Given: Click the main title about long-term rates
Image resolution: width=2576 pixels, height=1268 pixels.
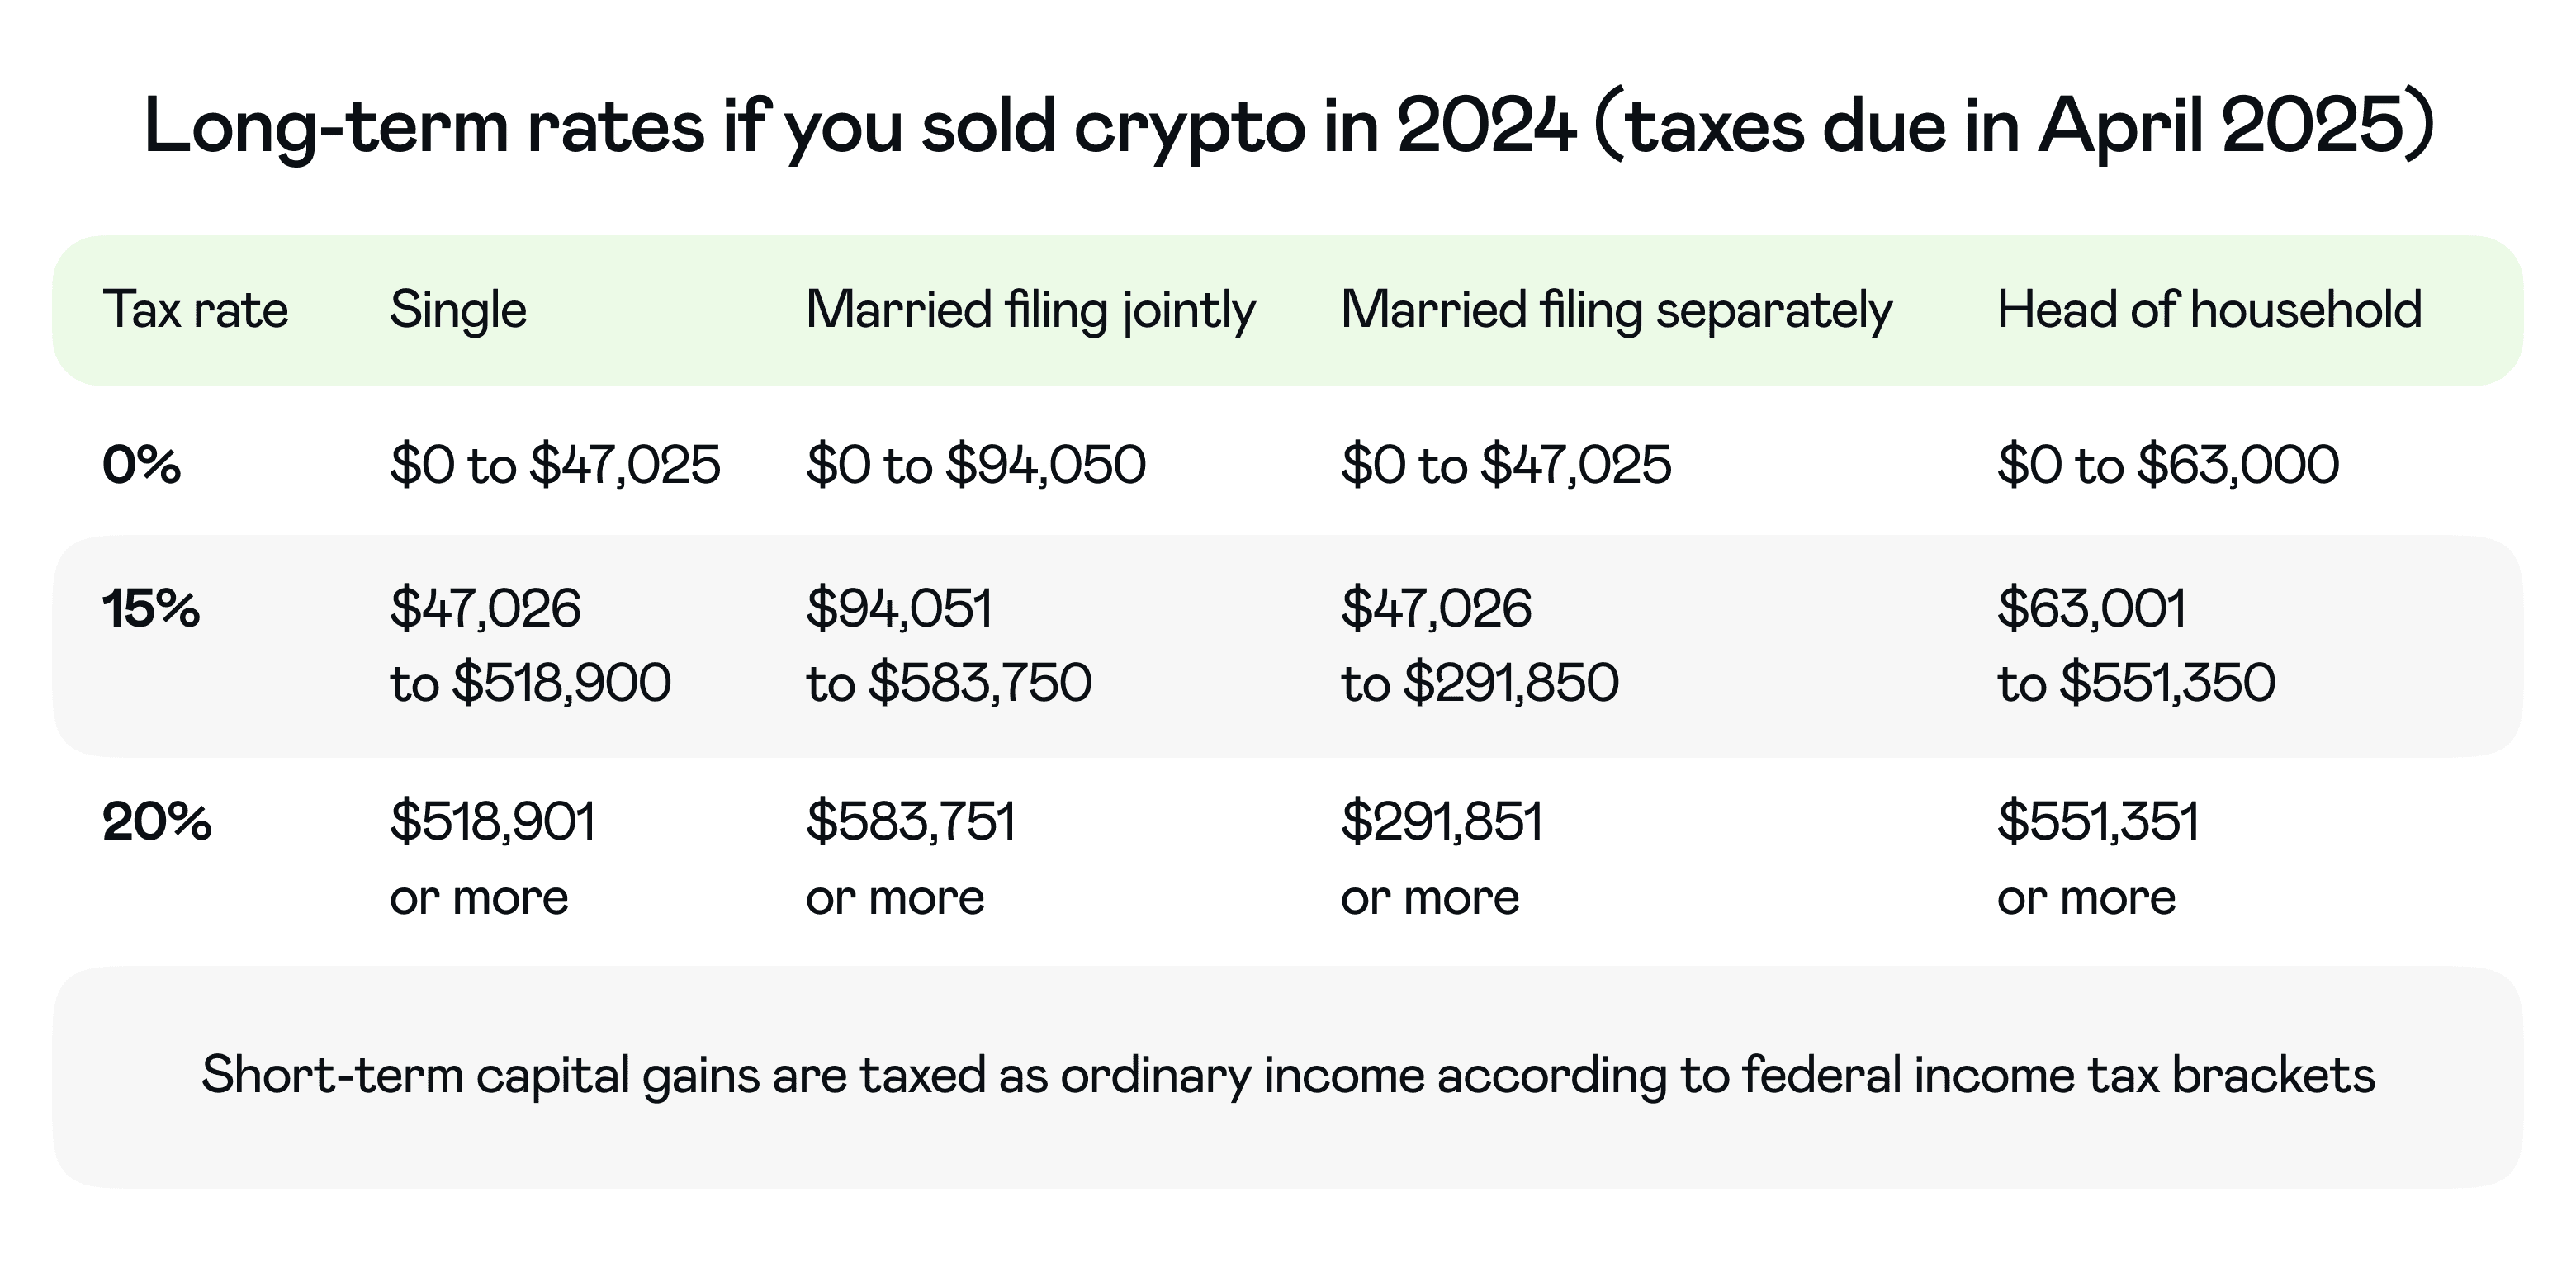Looking at the screenshot, I should pos(1288,129).
